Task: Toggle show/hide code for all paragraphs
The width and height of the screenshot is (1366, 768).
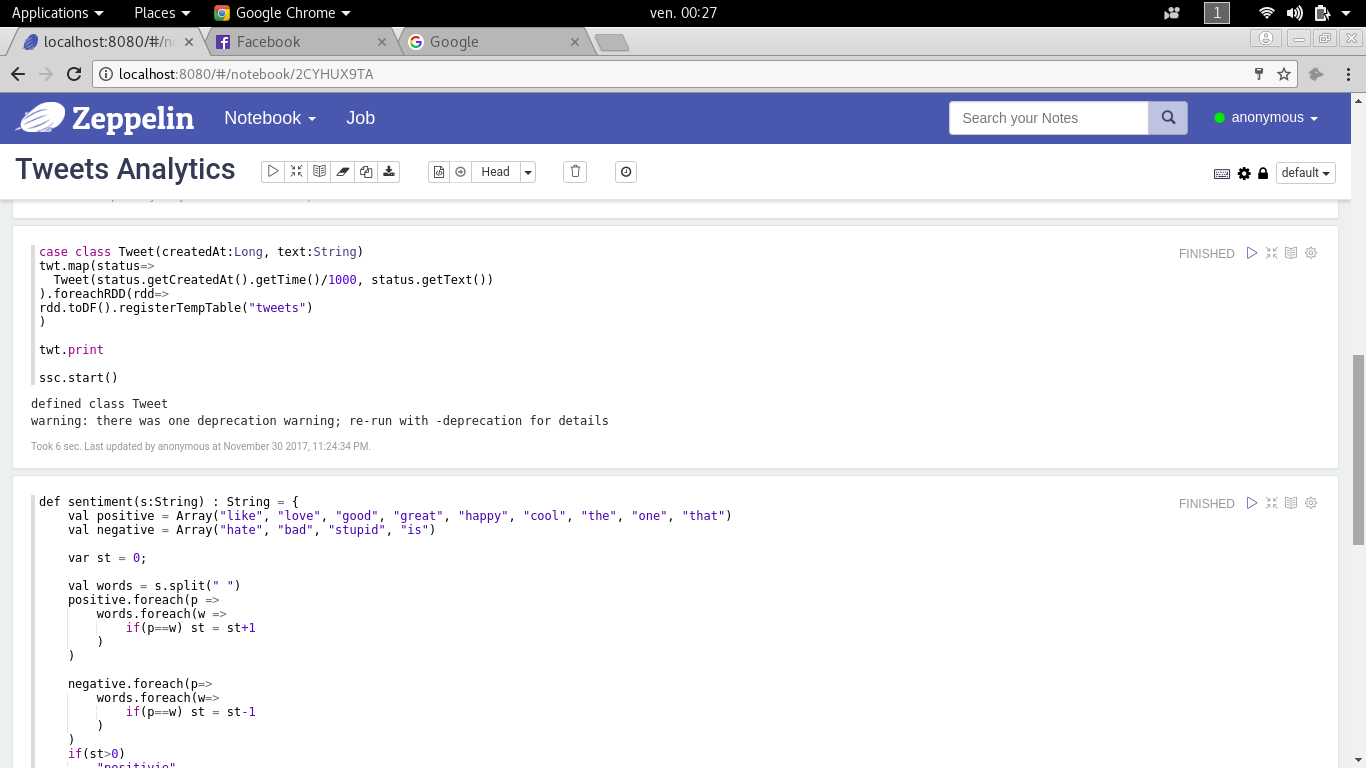Action: [296, 172]
